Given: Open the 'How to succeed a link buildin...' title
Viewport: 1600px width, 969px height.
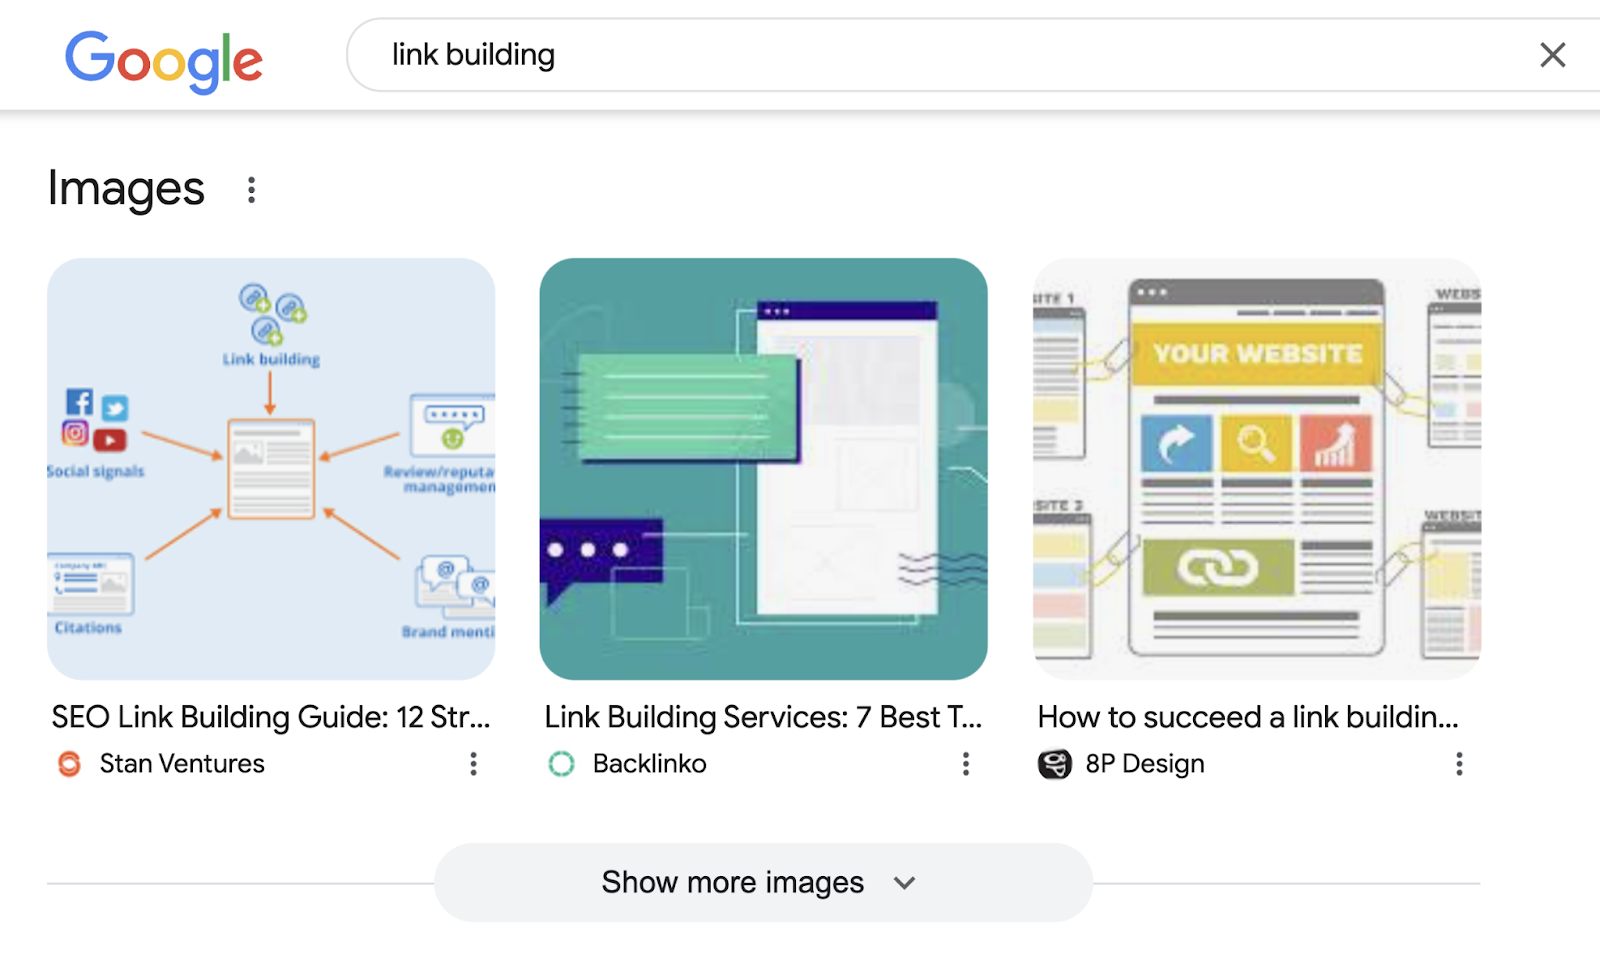Looking at the screenshot, I should click(1248, 717).
